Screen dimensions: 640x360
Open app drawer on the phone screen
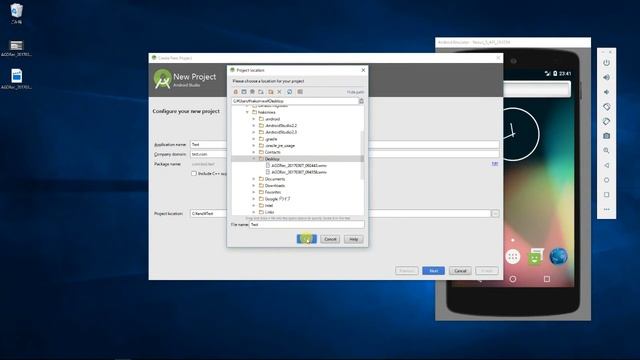click(x=513, y=256)
